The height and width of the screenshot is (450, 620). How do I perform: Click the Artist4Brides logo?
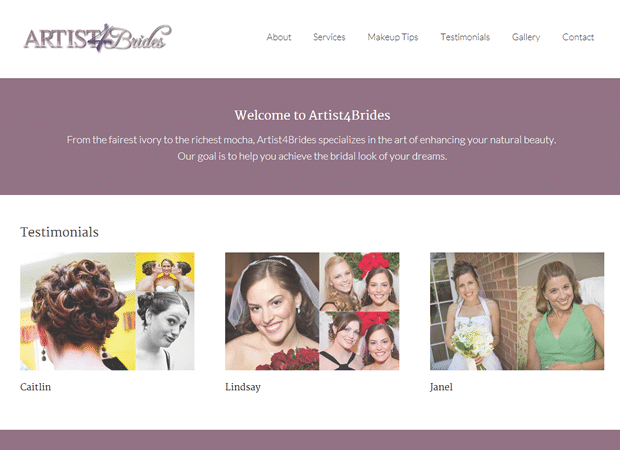coord(97,38)
